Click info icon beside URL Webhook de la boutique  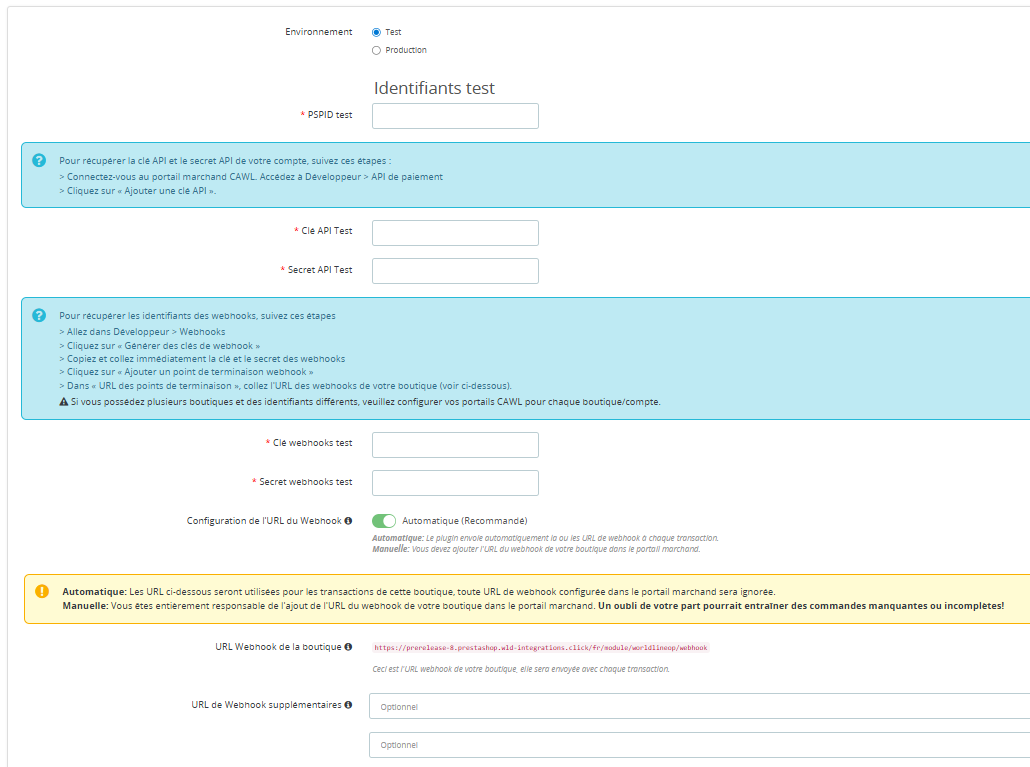click(349, 647)
